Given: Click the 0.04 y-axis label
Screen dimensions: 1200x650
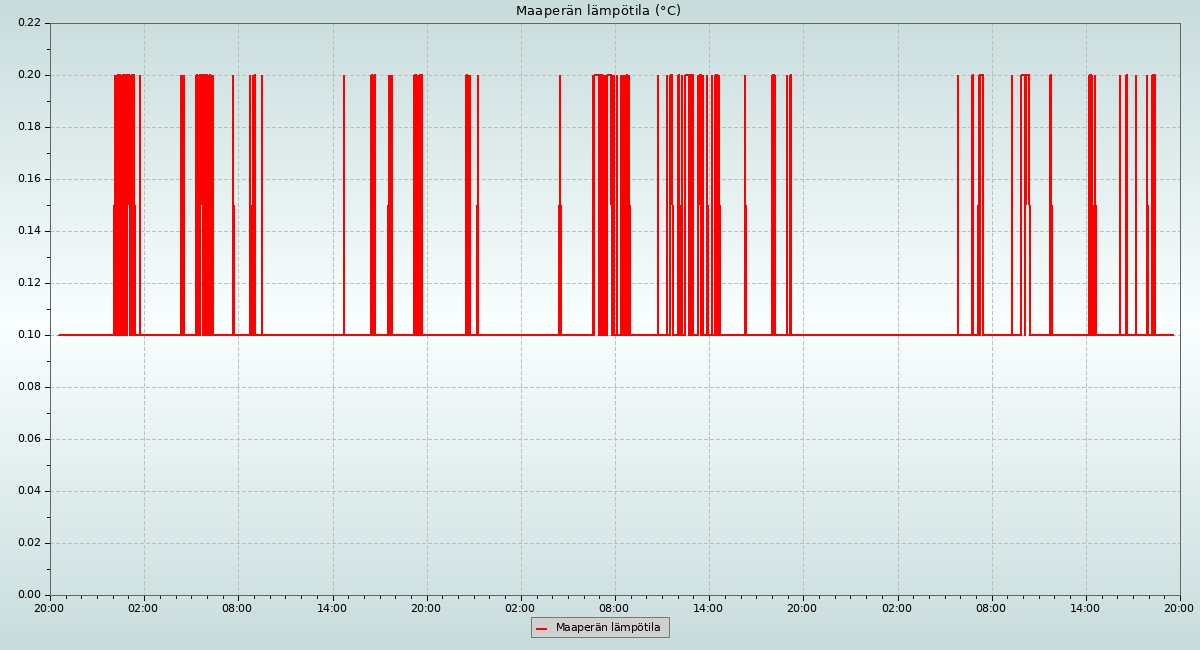Looking at the screenshot, I should click(29, 491).
